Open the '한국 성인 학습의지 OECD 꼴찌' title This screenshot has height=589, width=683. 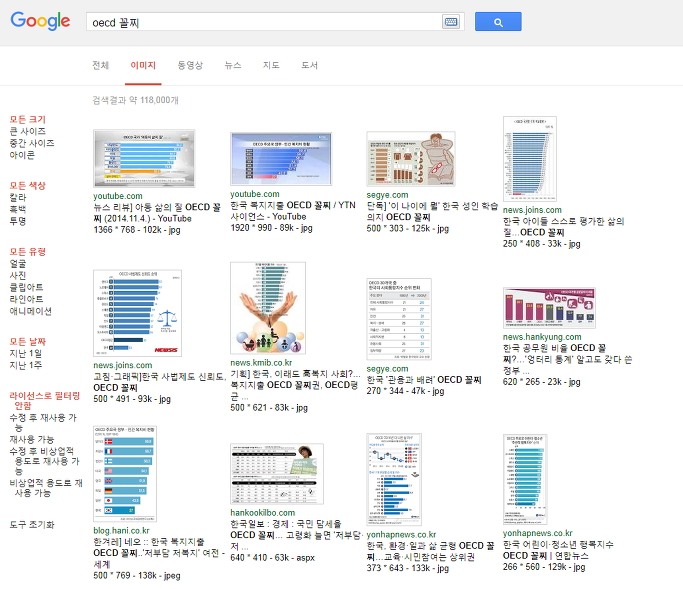pyautogui.click(x=432, y=211)
